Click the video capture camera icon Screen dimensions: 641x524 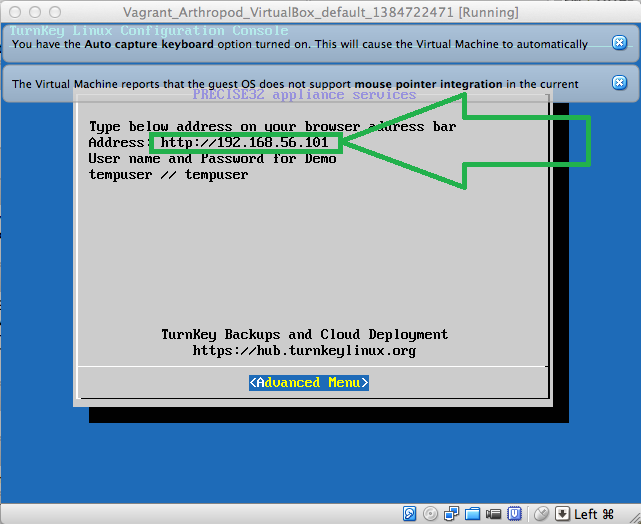[x=493, y=514]
